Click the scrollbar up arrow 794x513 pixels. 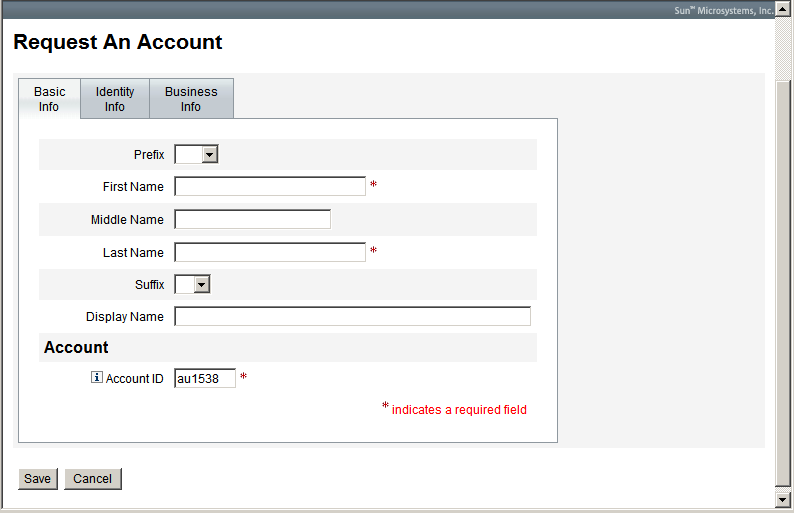pos(784,8)
